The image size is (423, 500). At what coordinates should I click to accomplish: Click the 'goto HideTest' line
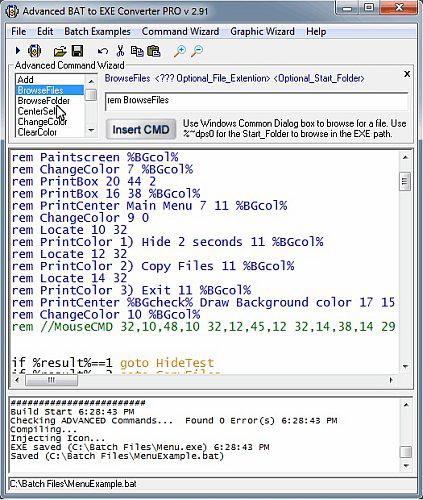click(x=113, y=363)
